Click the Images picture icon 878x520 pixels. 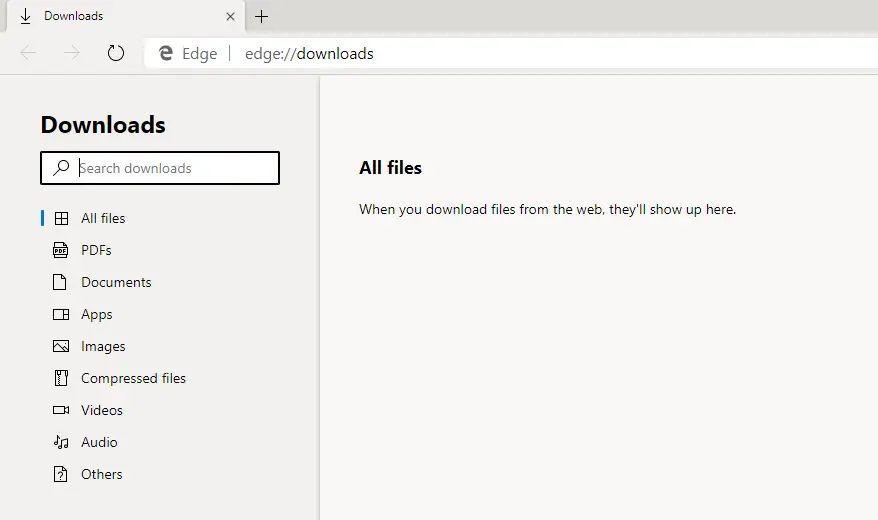(x=61, y=346)
